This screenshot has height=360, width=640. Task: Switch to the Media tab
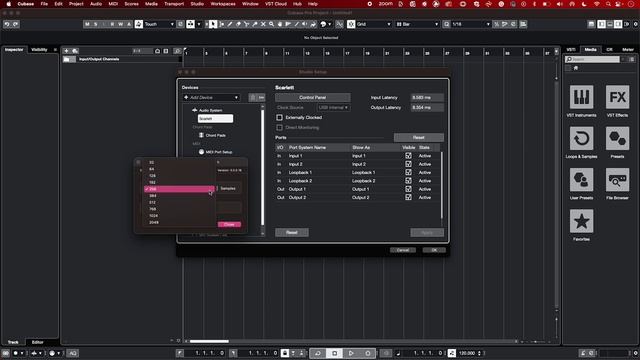pos(590,49)
